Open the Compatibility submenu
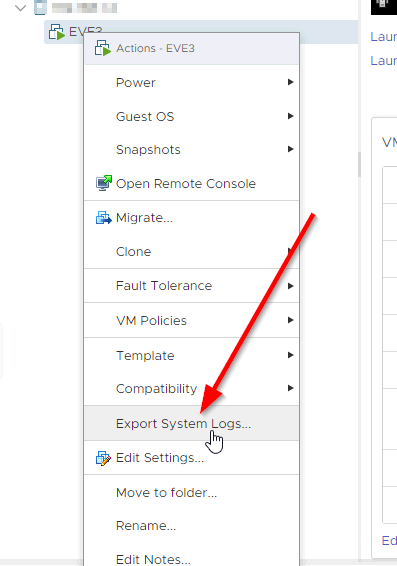The image size is (397, 566). 192,389
